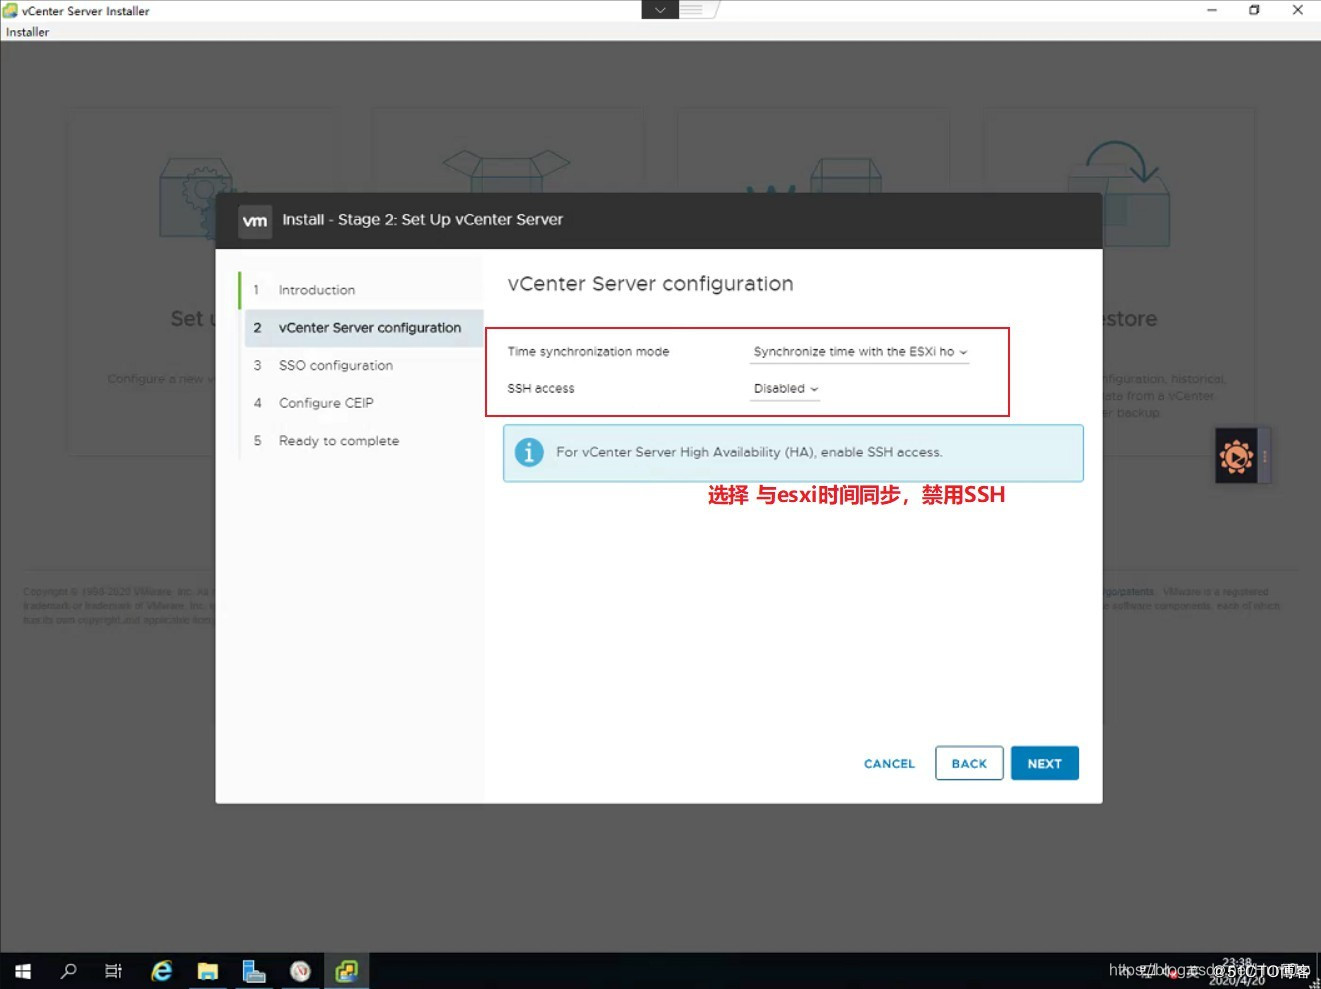The image size is (1321, 989).
Task: Minimize the installer window
Action: click(1212, 10)
